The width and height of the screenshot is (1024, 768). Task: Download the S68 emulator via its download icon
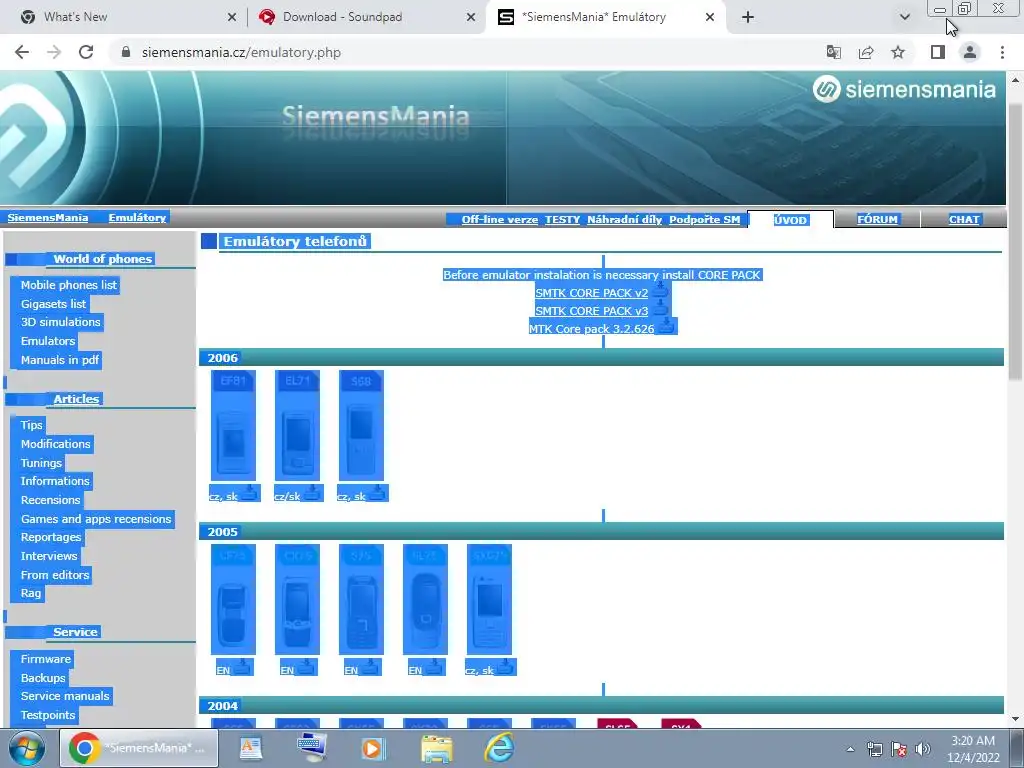[x=377, y=493]
